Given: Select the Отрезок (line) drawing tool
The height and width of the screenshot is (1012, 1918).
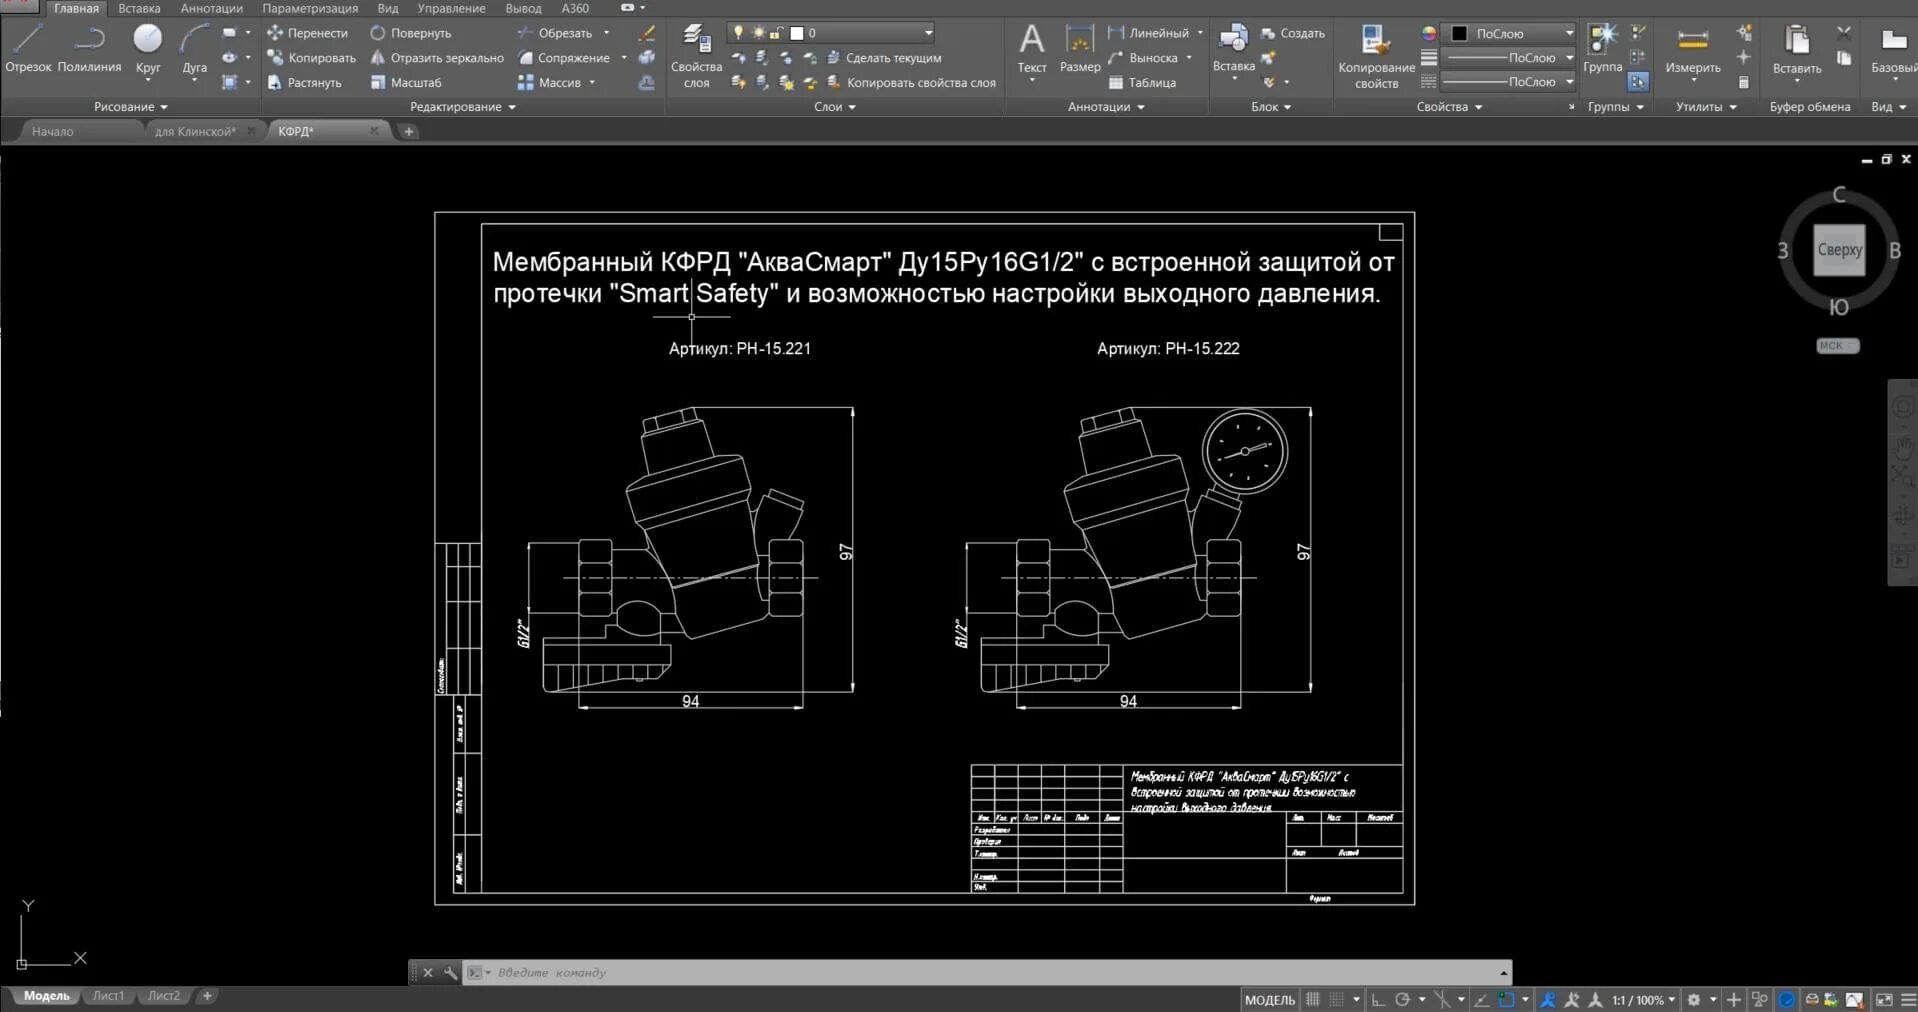Looking at the screenshot, I should click(x=28, y=50).
